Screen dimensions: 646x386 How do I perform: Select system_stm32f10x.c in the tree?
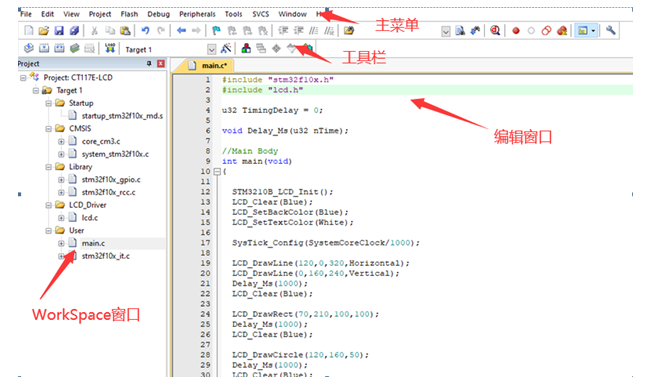115,154
